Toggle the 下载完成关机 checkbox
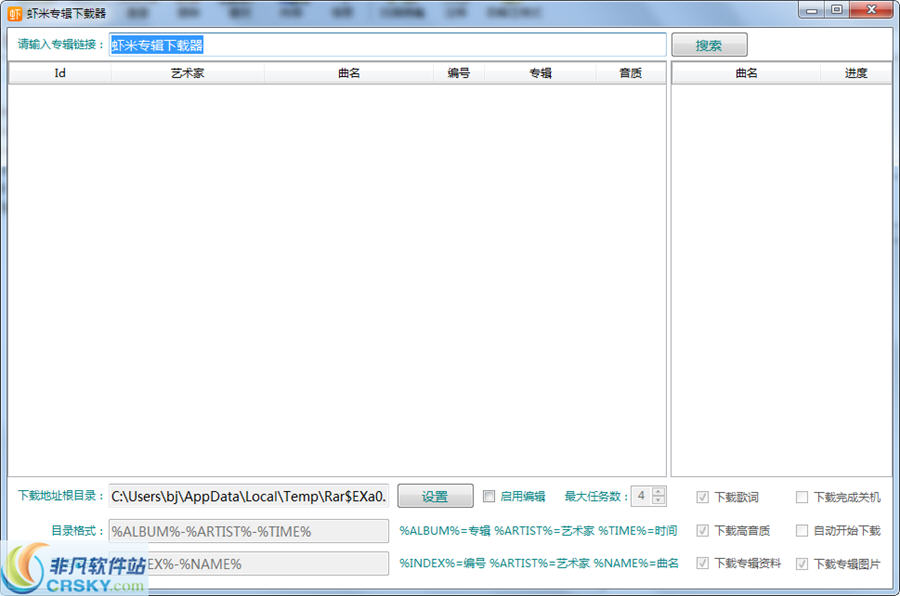The height and width of the screenshot is (596, 900). click(802, 497)
